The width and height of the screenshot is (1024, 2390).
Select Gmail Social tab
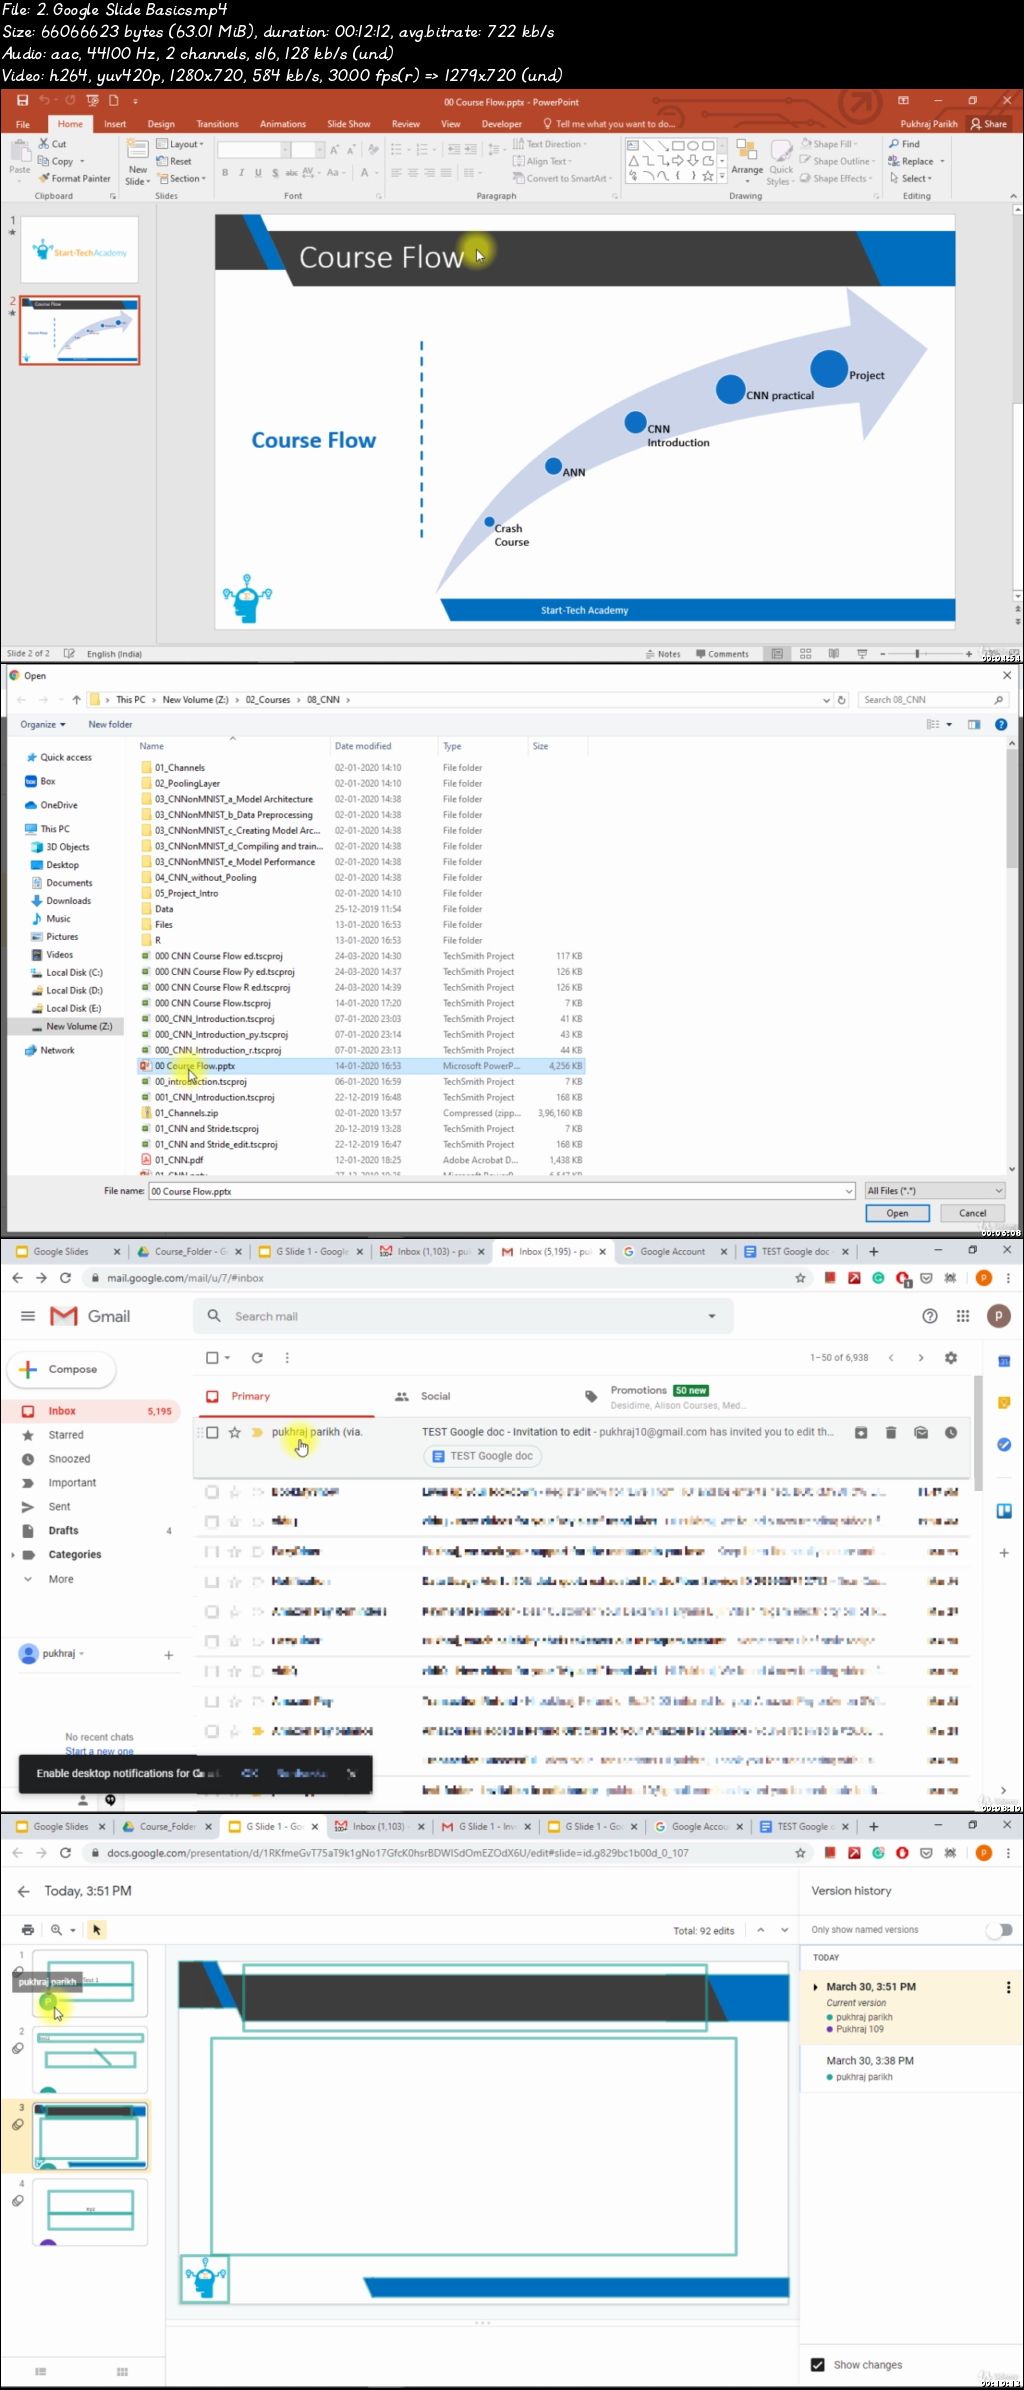(x=424, y=1396)
